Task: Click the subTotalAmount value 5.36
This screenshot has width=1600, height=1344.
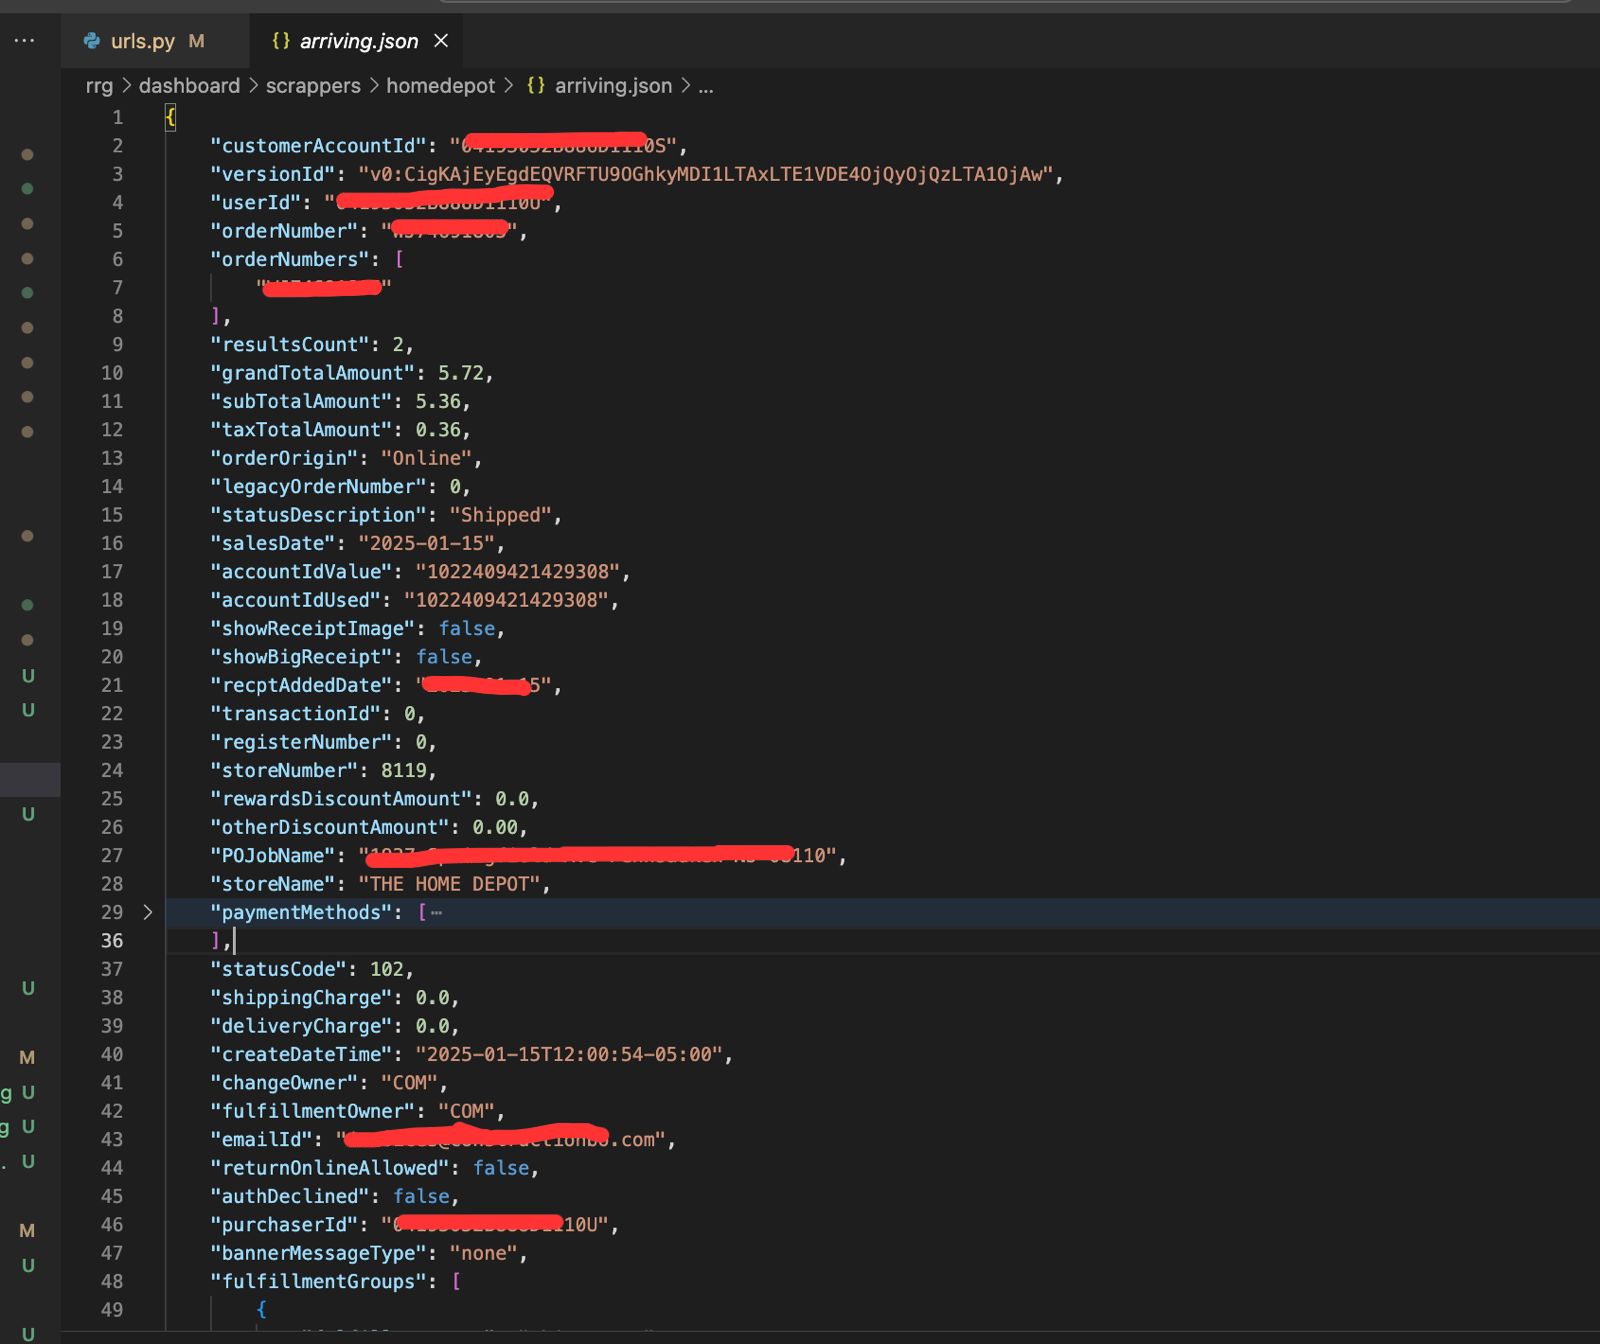Action: [x=438, y=401]
